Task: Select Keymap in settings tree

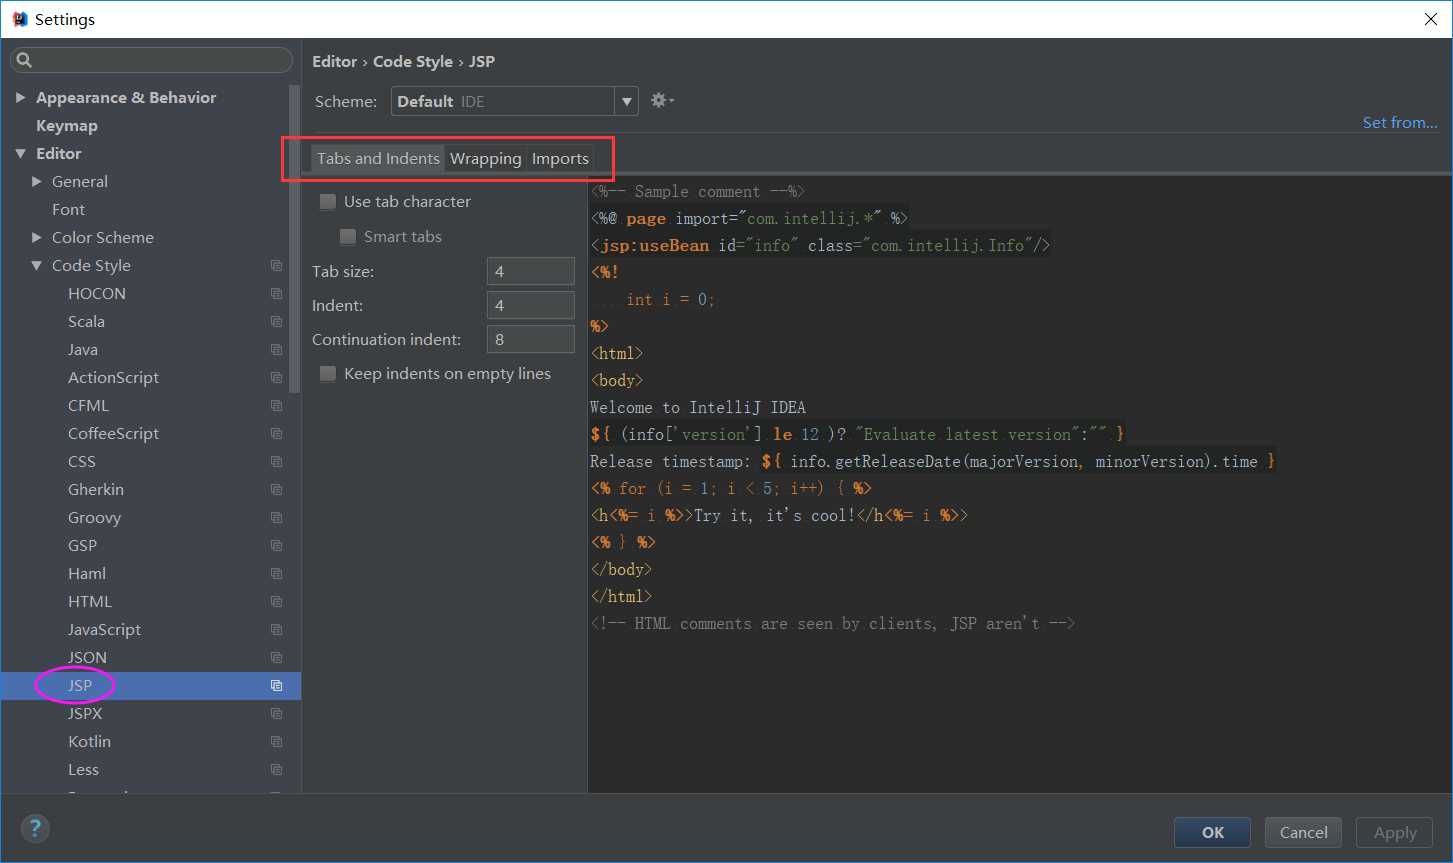Action: (x=67, y=126)
